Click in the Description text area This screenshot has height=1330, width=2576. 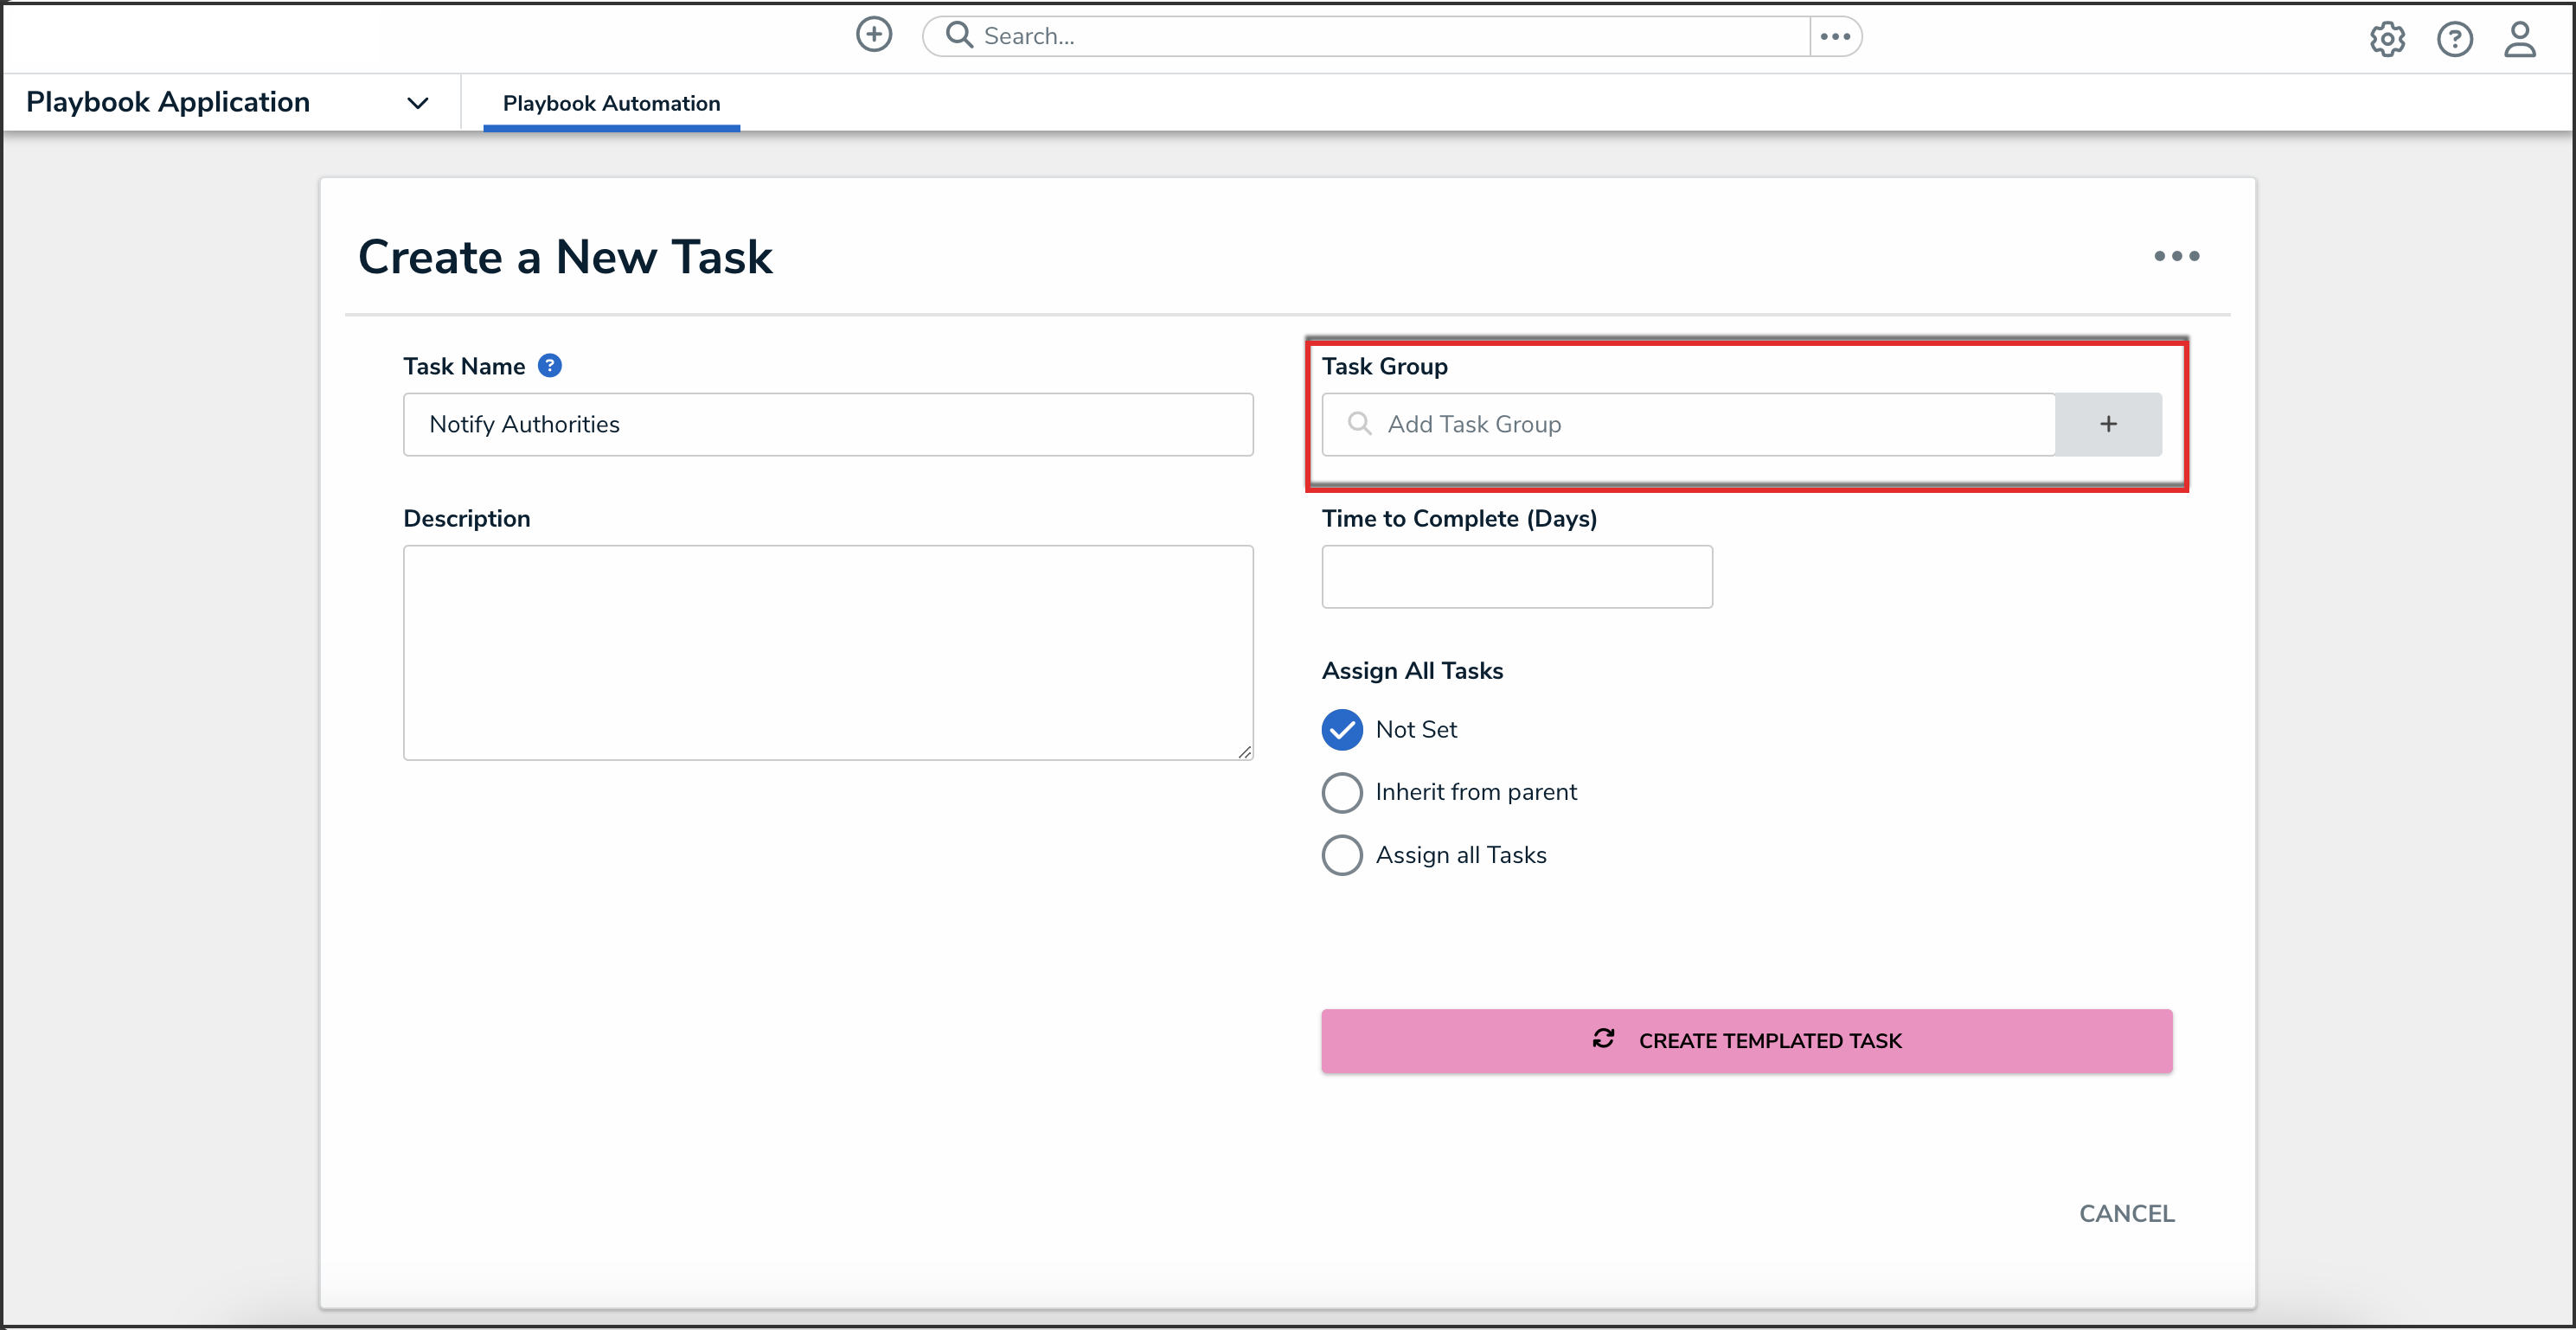pos(827,652)
